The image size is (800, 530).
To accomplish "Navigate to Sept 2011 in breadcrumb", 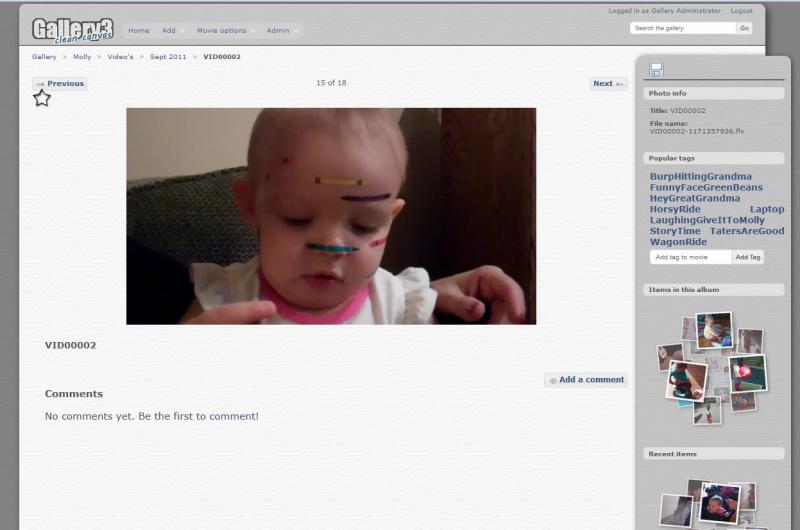I will click(x=168, y=57).
